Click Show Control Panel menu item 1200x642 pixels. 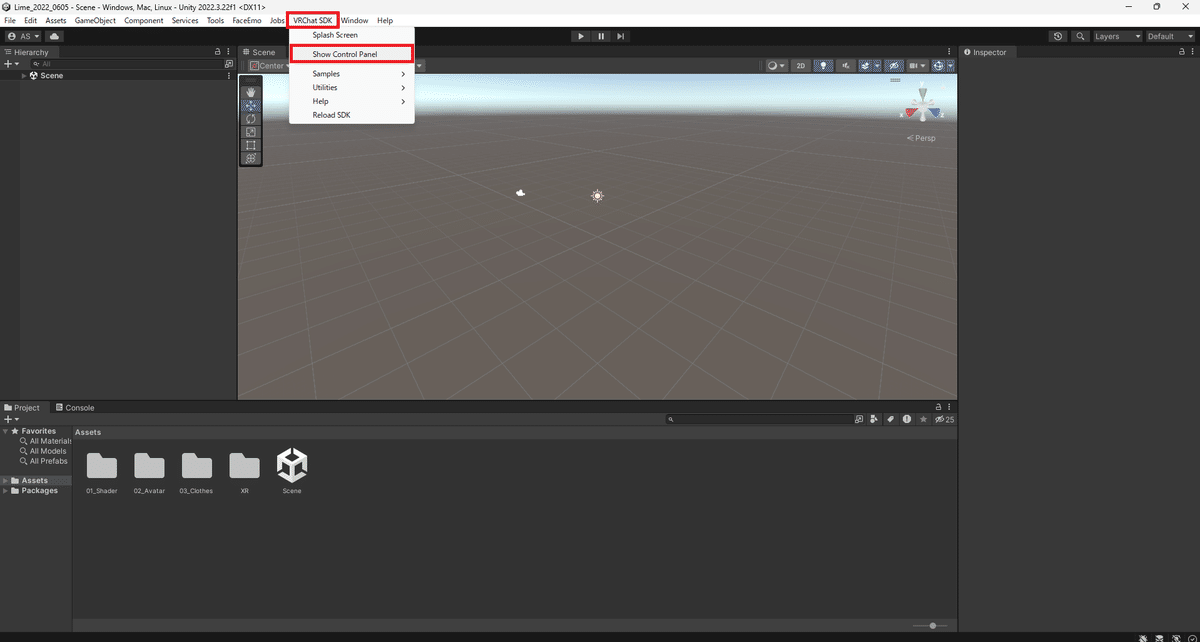tap(352, 54)
